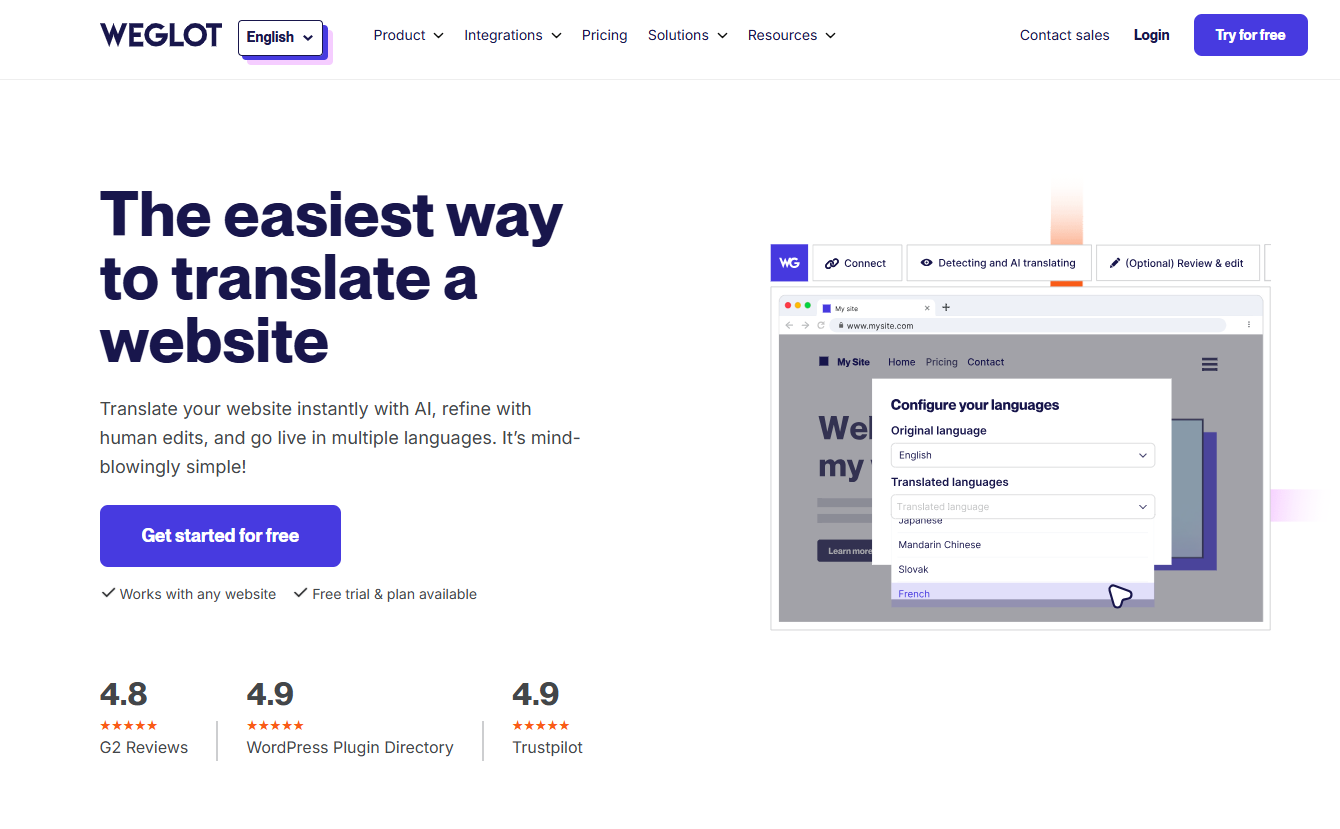1340x829 pixels.
Task: Click Pricing in the mock site nav
Action: click(x=941, y=362)
